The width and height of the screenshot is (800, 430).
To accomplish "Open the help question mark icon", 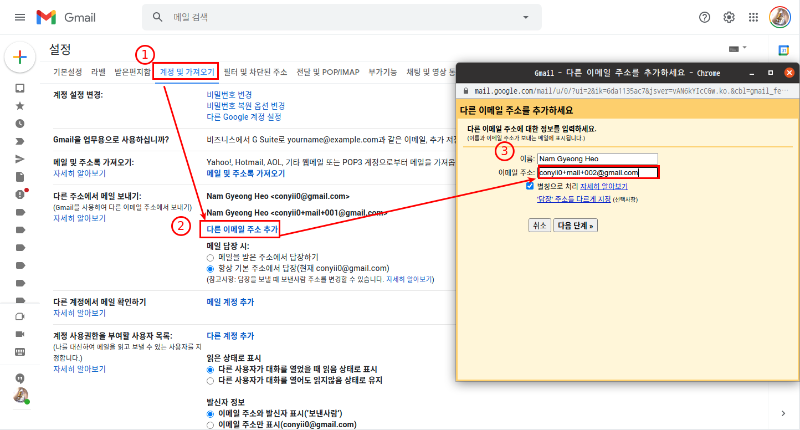I will [705, 17].
